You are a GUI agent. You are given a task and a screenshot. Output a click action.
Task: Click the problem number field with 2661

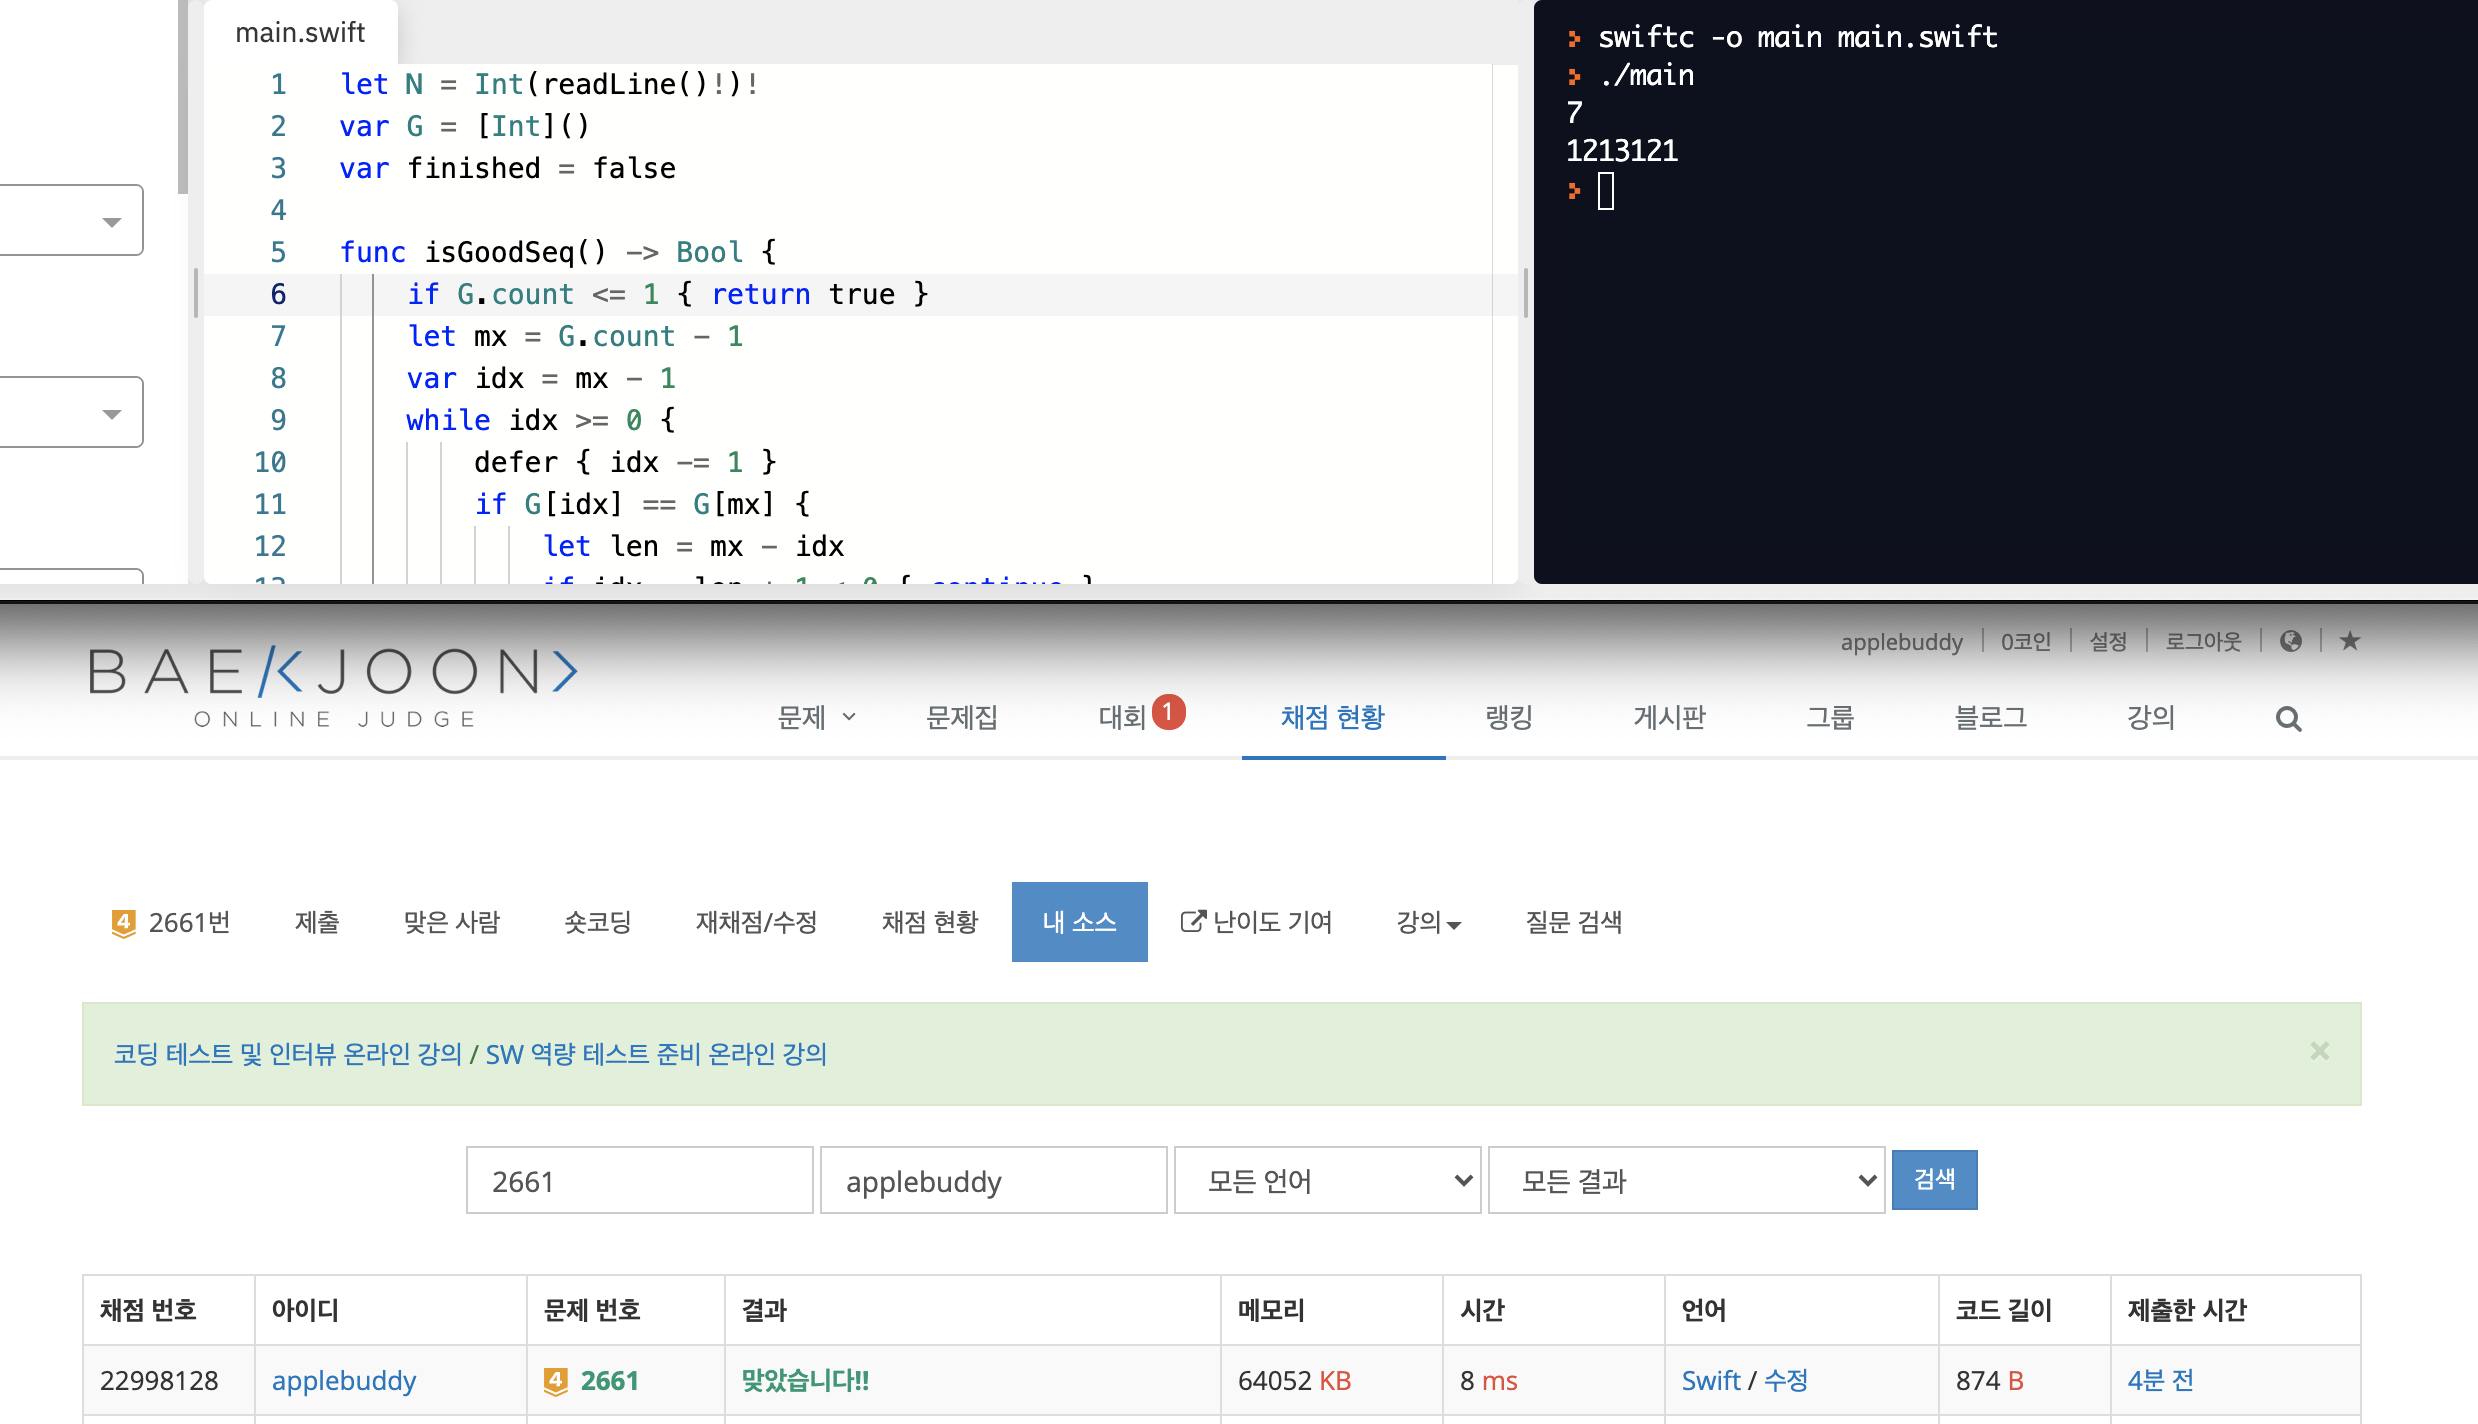(x=639, y=1181)
